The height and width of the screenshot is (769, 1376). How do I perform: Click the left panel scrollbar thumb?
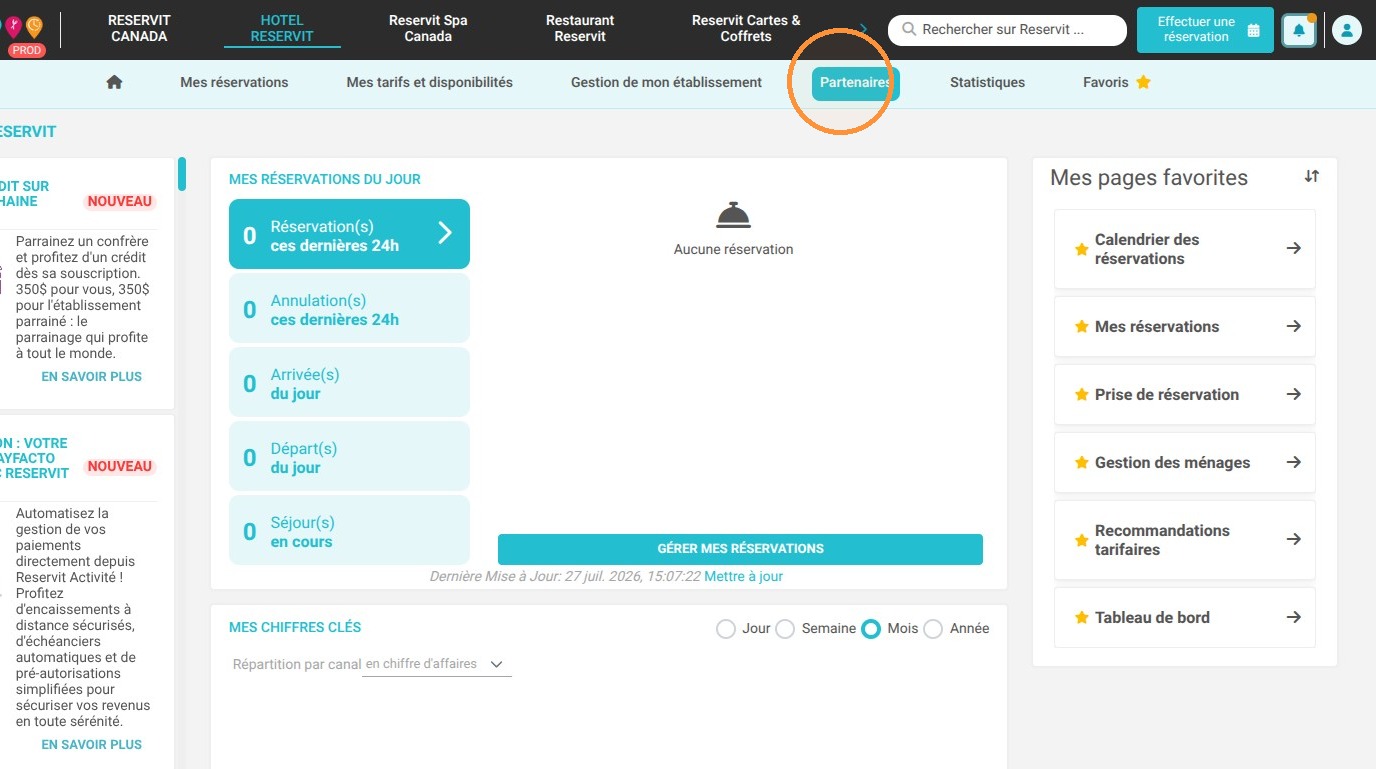coord(182,174)
